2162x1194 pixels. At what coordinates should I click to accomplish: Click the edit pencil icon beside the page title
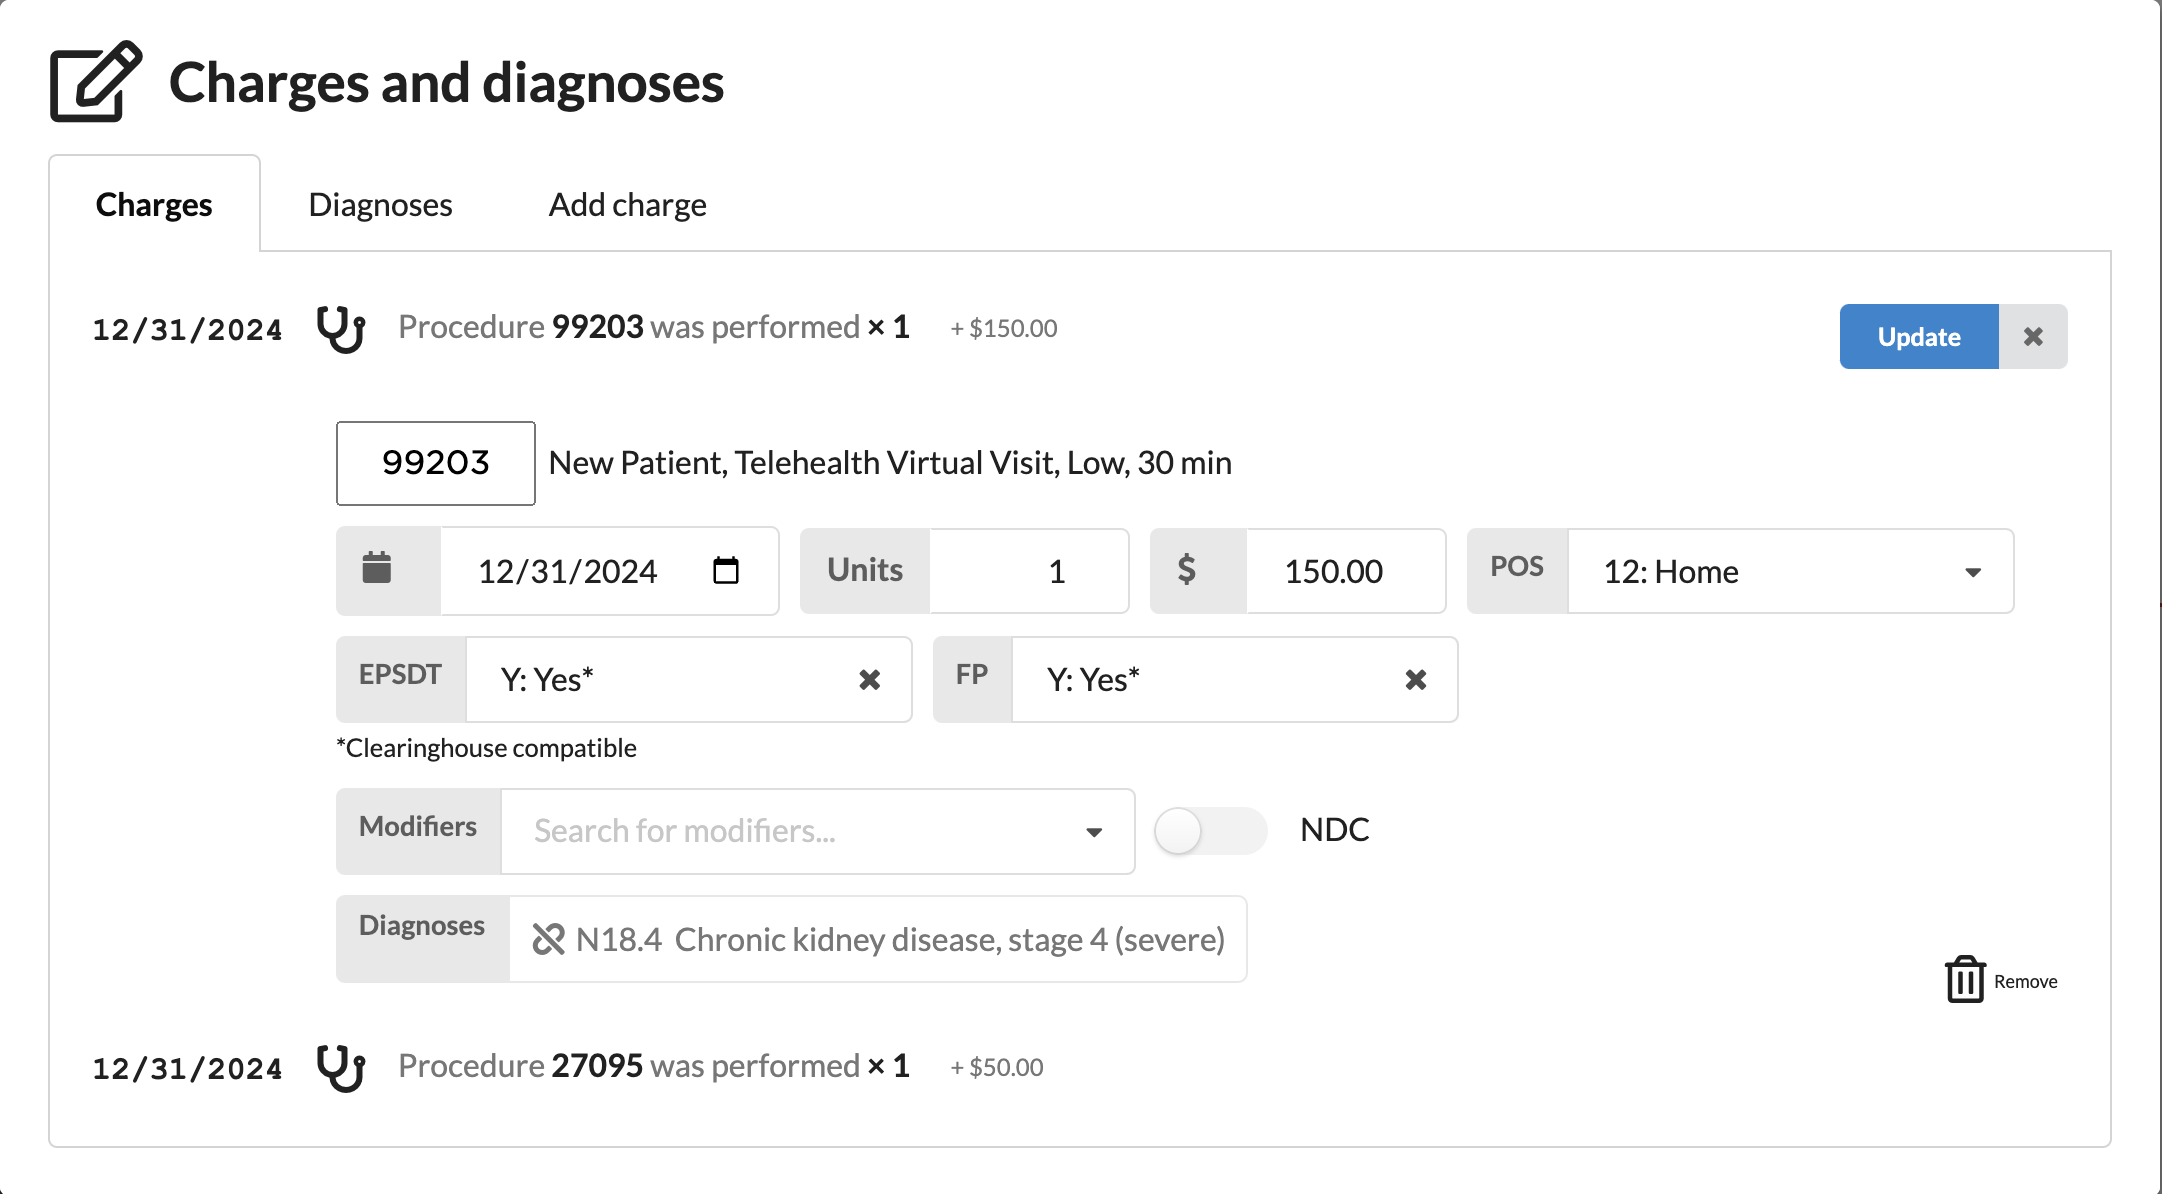[95, 82]
